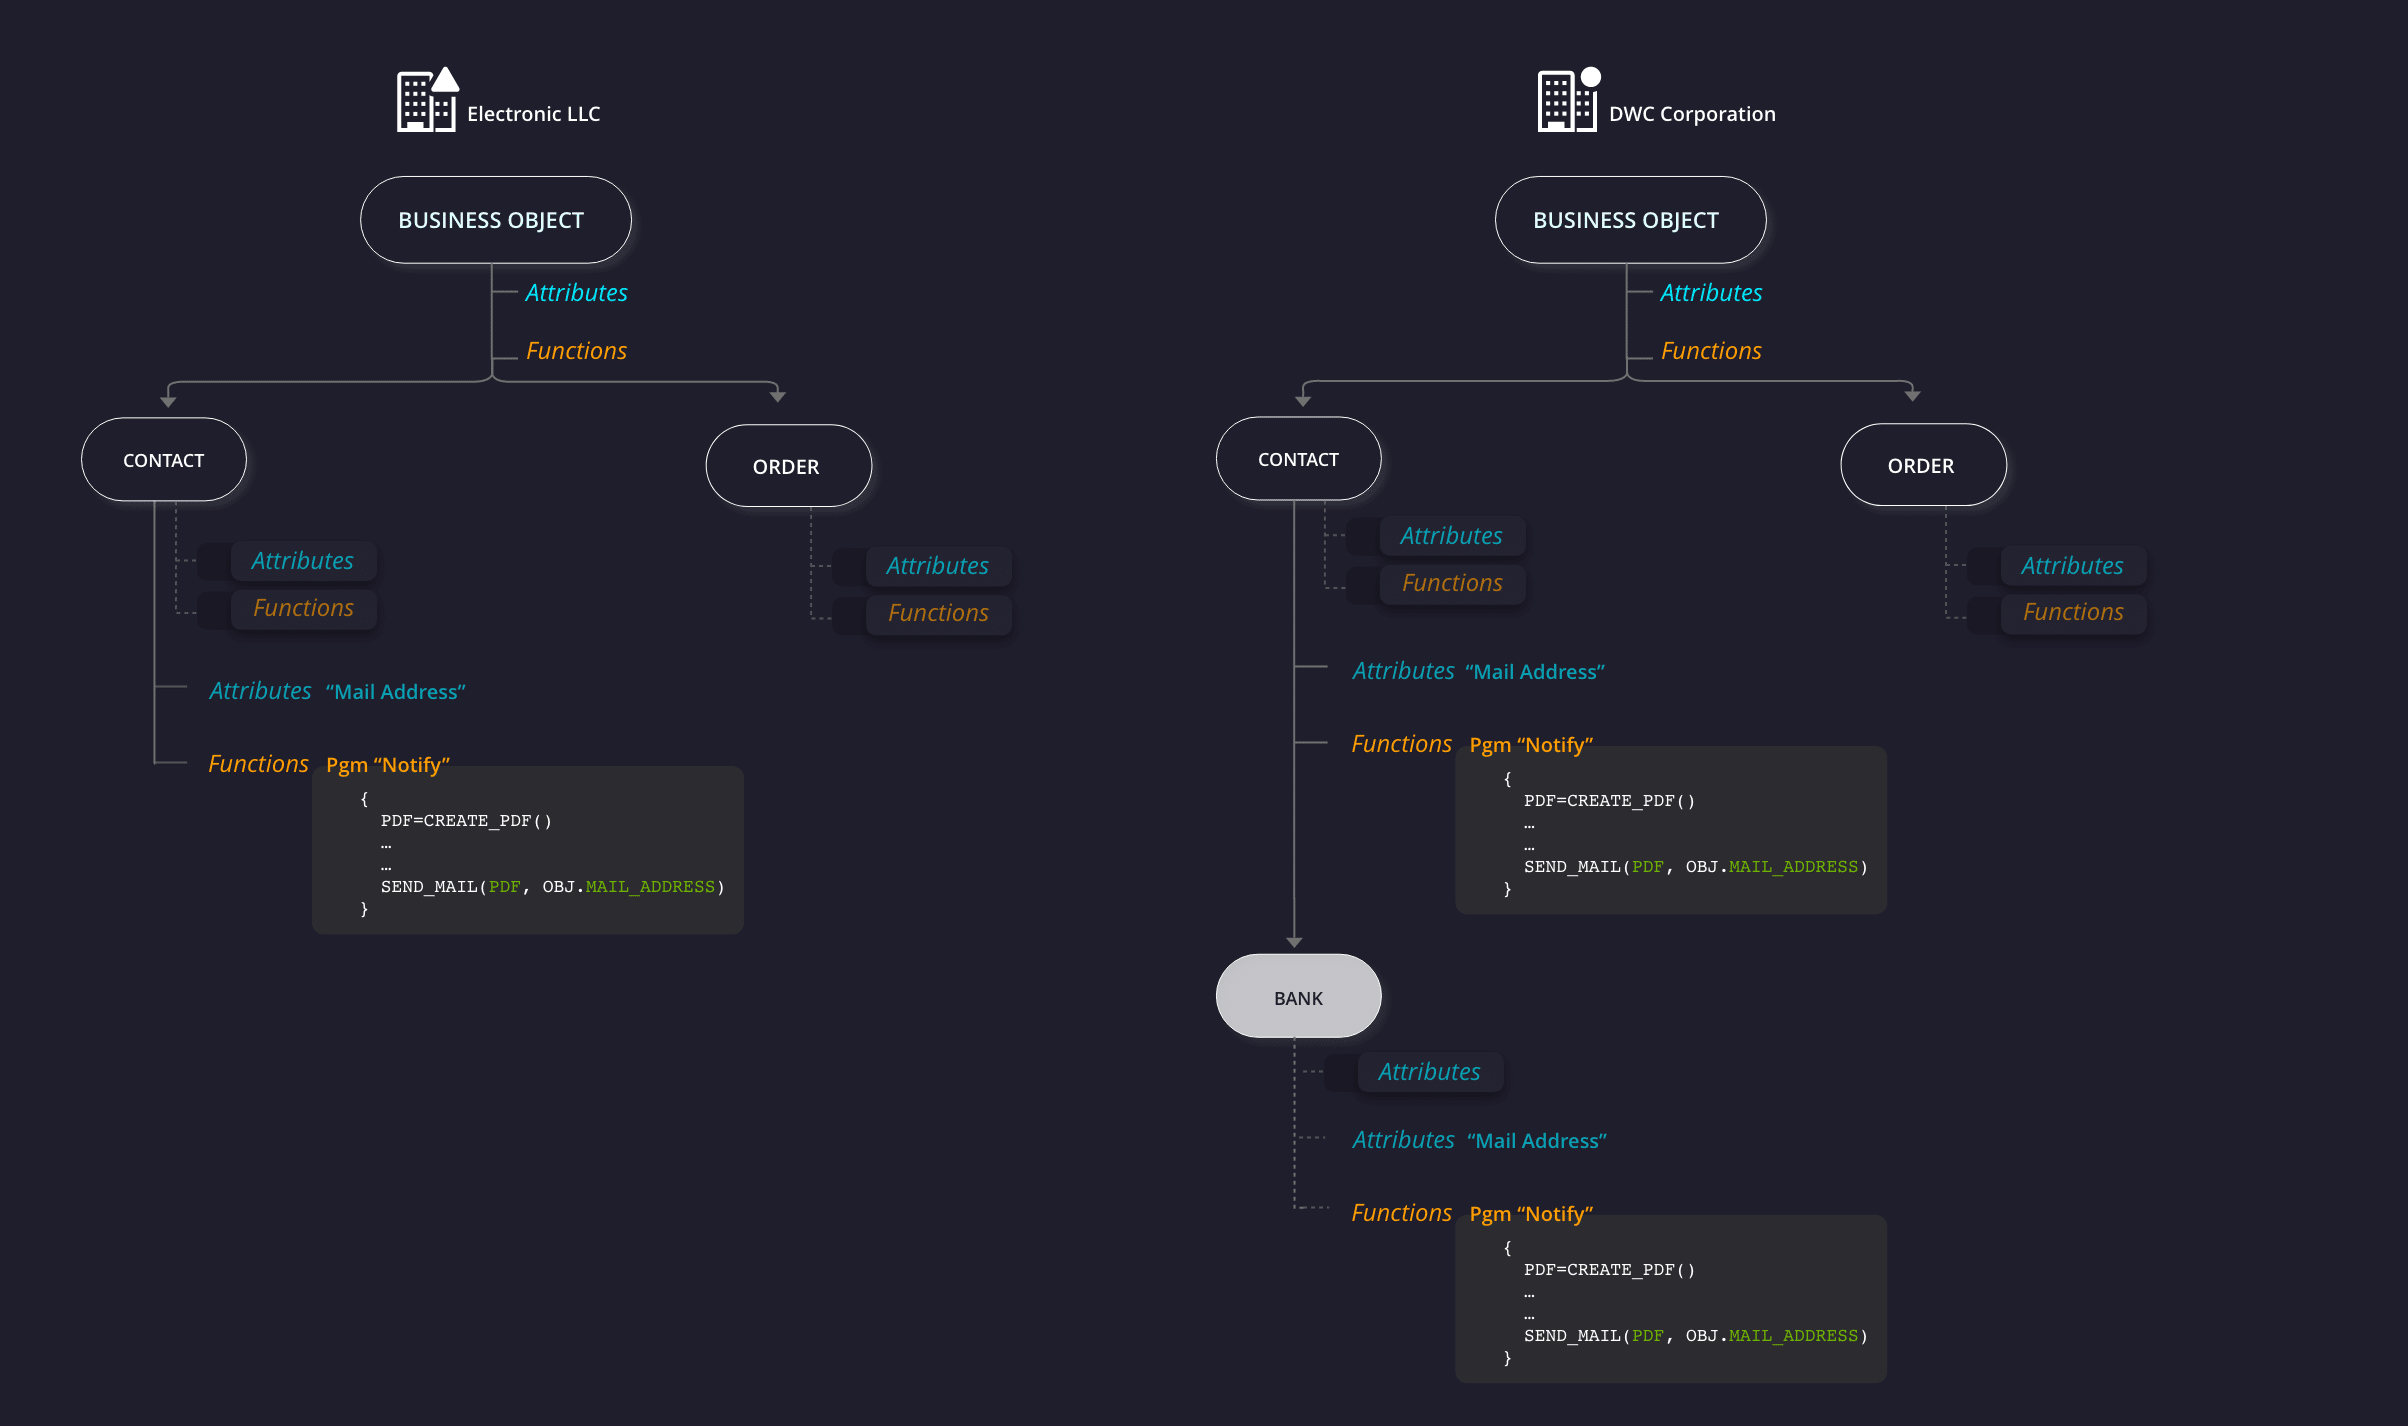Select the grey BANK node
This screenshot has height=1426, width=2408.
(1299, 997)
